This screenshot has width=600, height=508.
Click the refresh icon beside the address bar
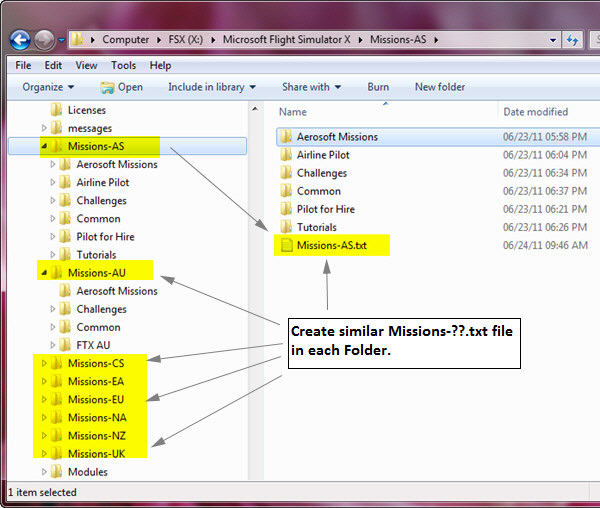pos(573,39)
